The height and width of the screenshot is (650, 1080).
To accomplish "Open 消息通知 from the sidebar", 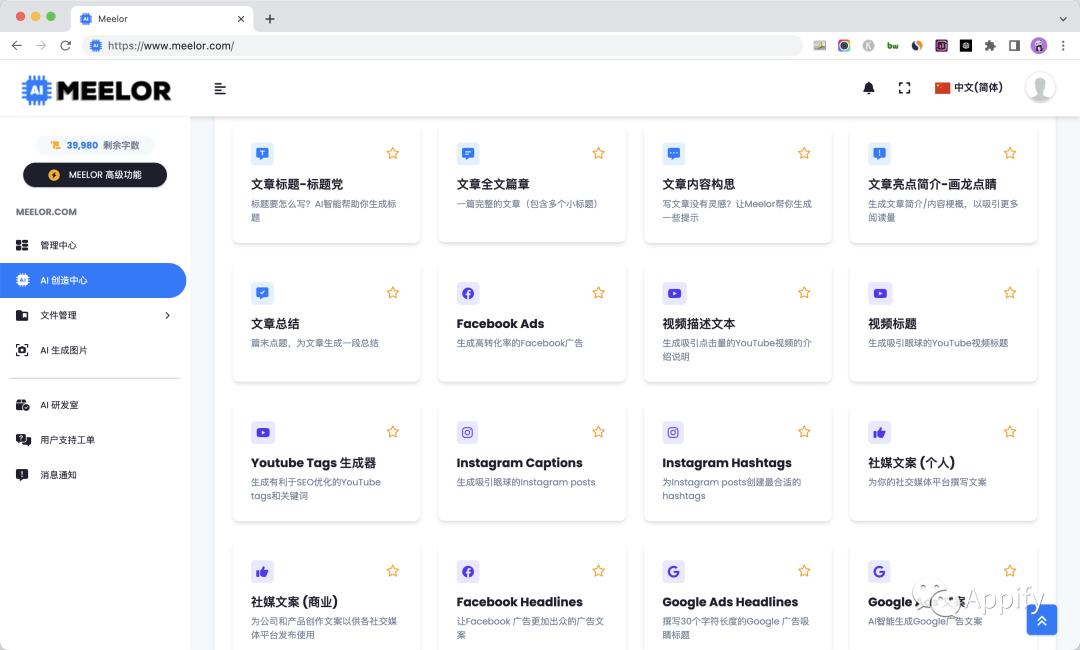I will (58, 474).
